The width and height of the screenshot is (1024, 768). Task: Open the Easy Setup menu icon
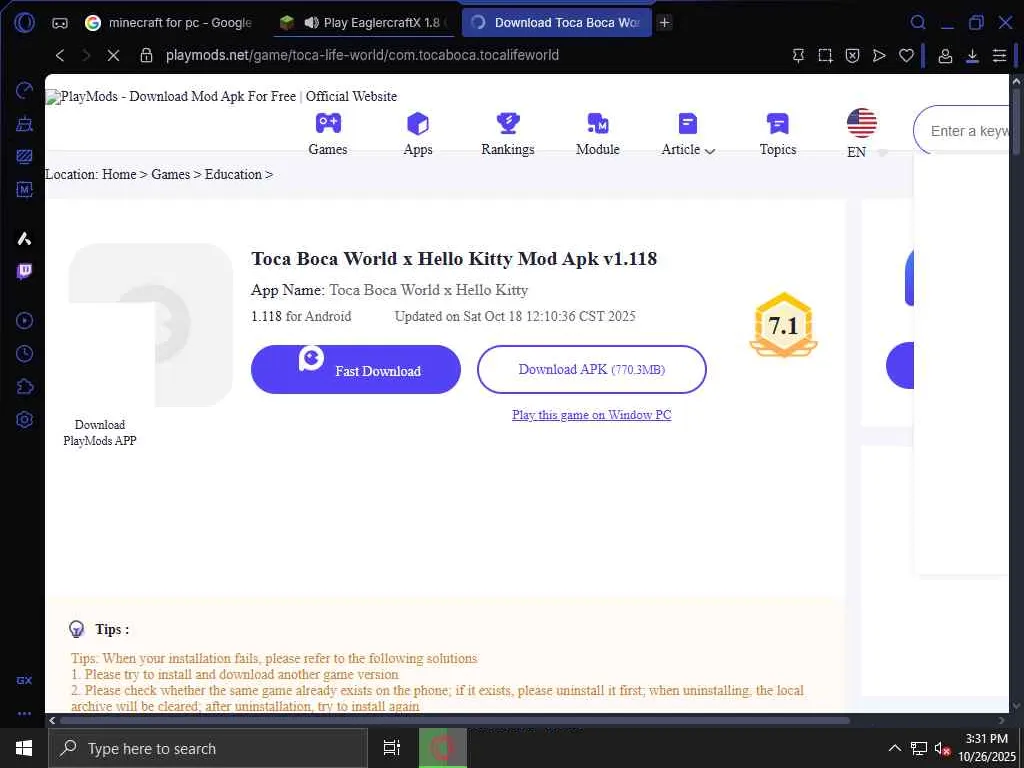[999, 56]
